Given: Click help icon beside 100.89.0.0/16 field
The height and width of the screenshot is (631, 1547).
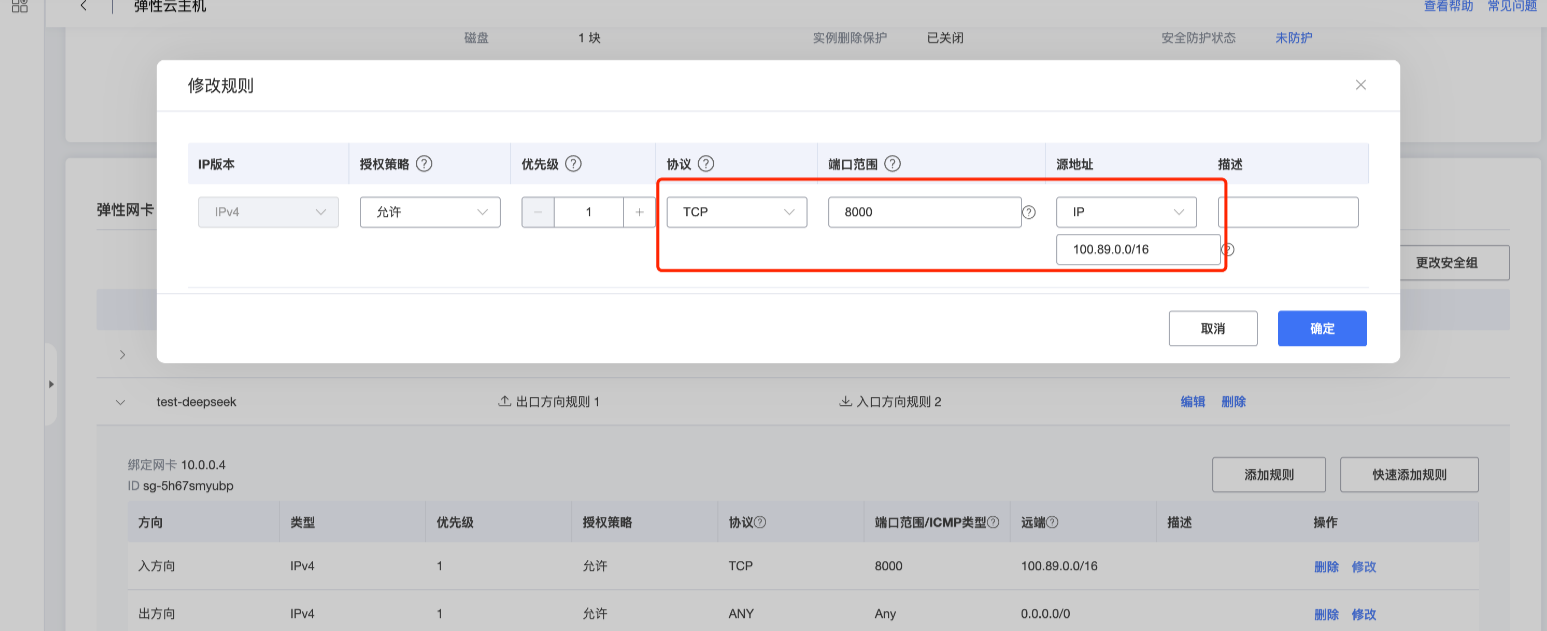Looking at the screenshot, I should [1228, 250].
